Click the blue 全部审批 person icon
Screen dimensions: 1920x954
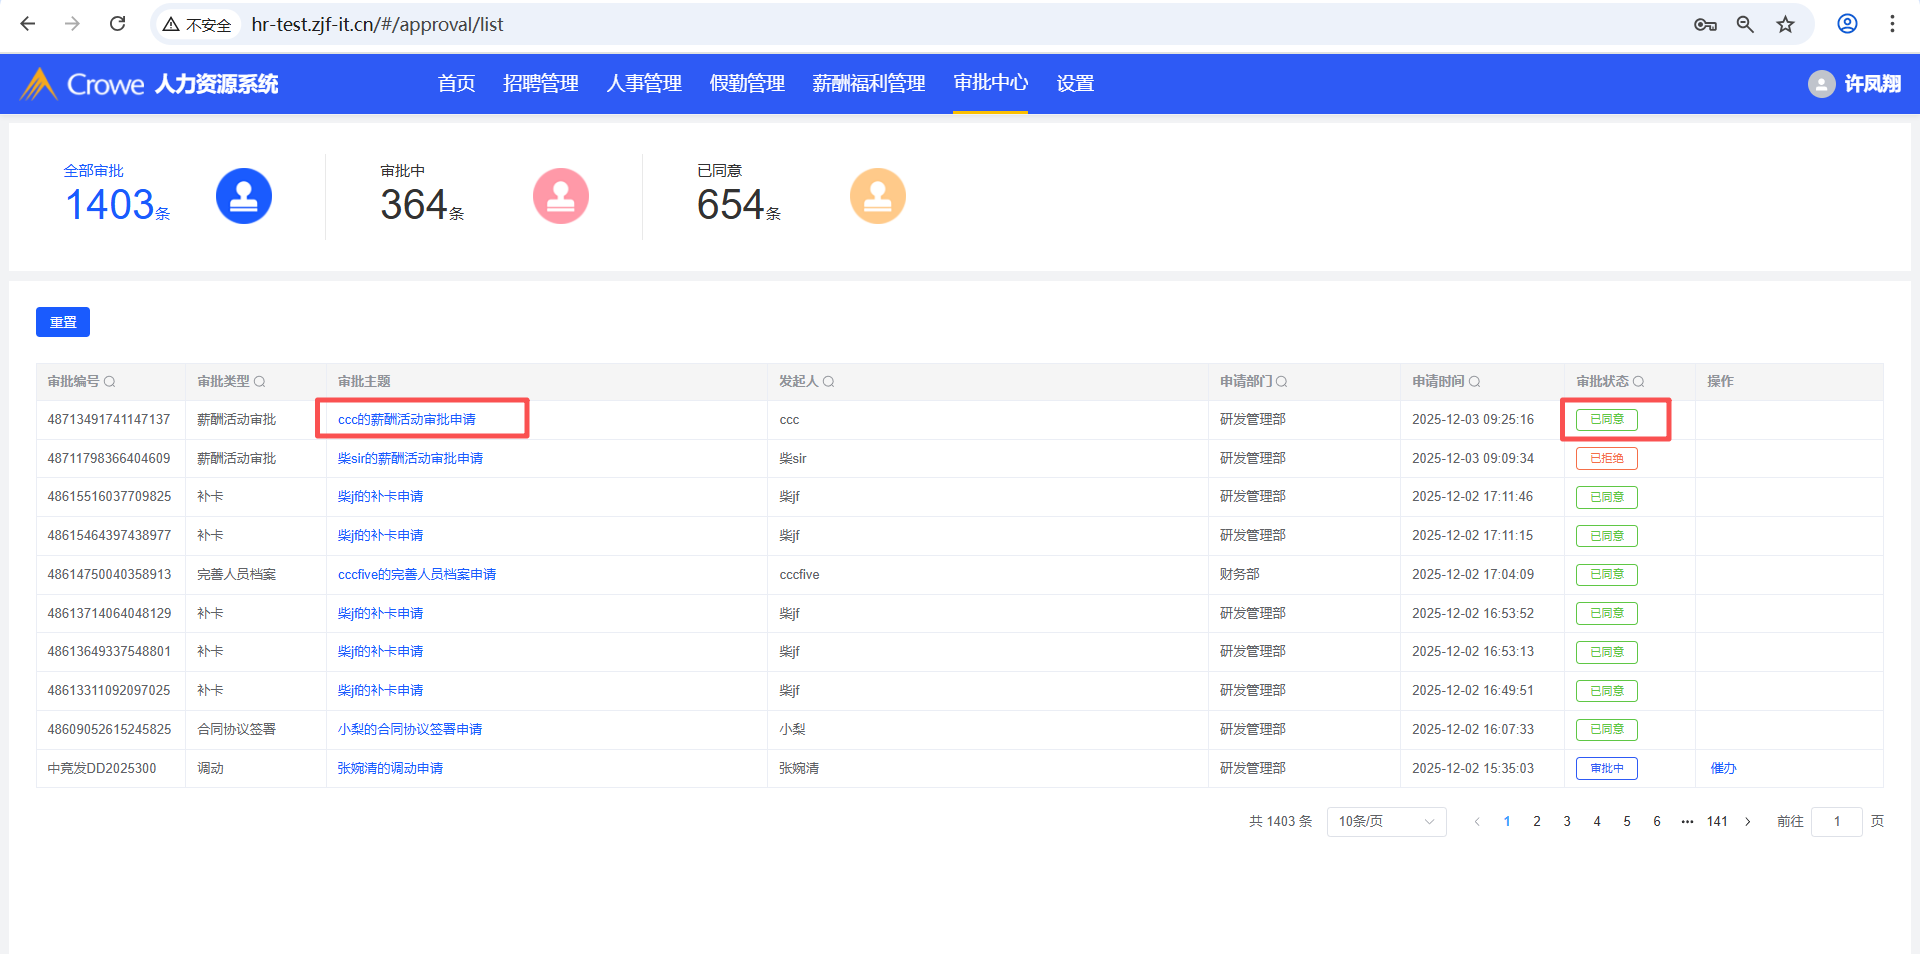point(244,196)
